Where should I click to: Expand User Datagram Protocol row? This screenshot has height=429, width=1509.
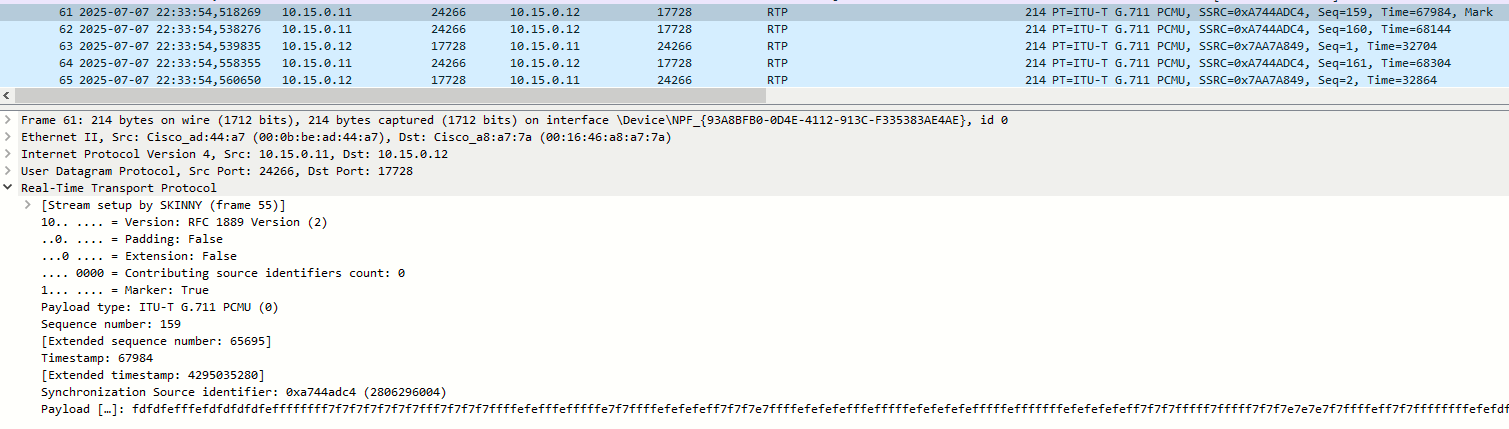(10, 171)
